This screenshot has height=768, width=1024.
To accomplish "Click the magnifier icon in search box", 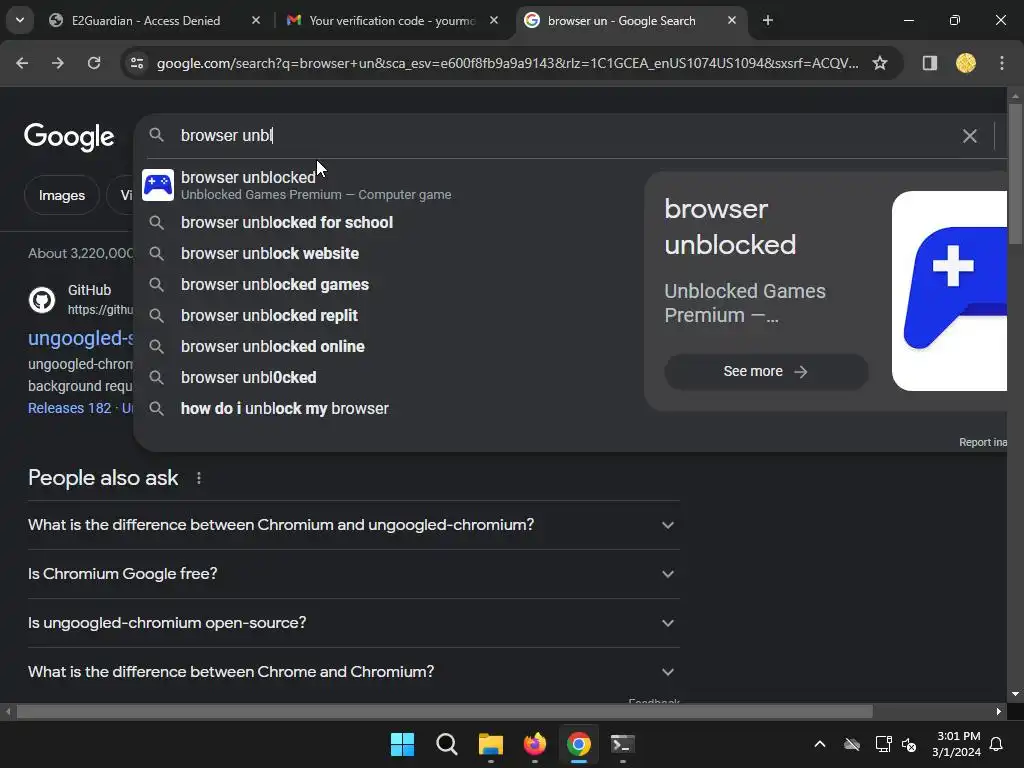I will (x=156, y=135).
